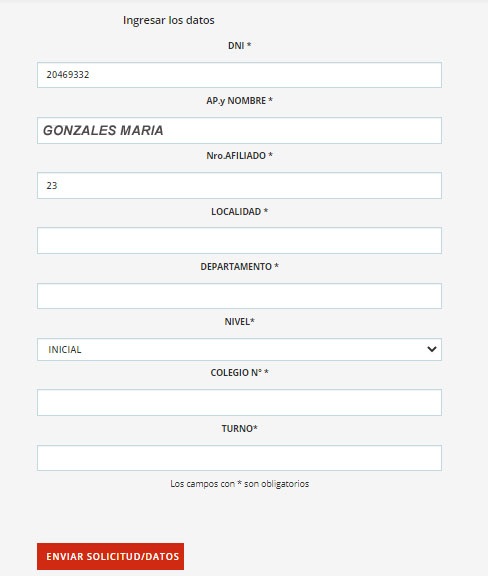Image resolution: width=488 pixels, height=576 pixels.
Task: Click the NIVEL dropdown chevron arrow
Action: (x=432, y=349)
